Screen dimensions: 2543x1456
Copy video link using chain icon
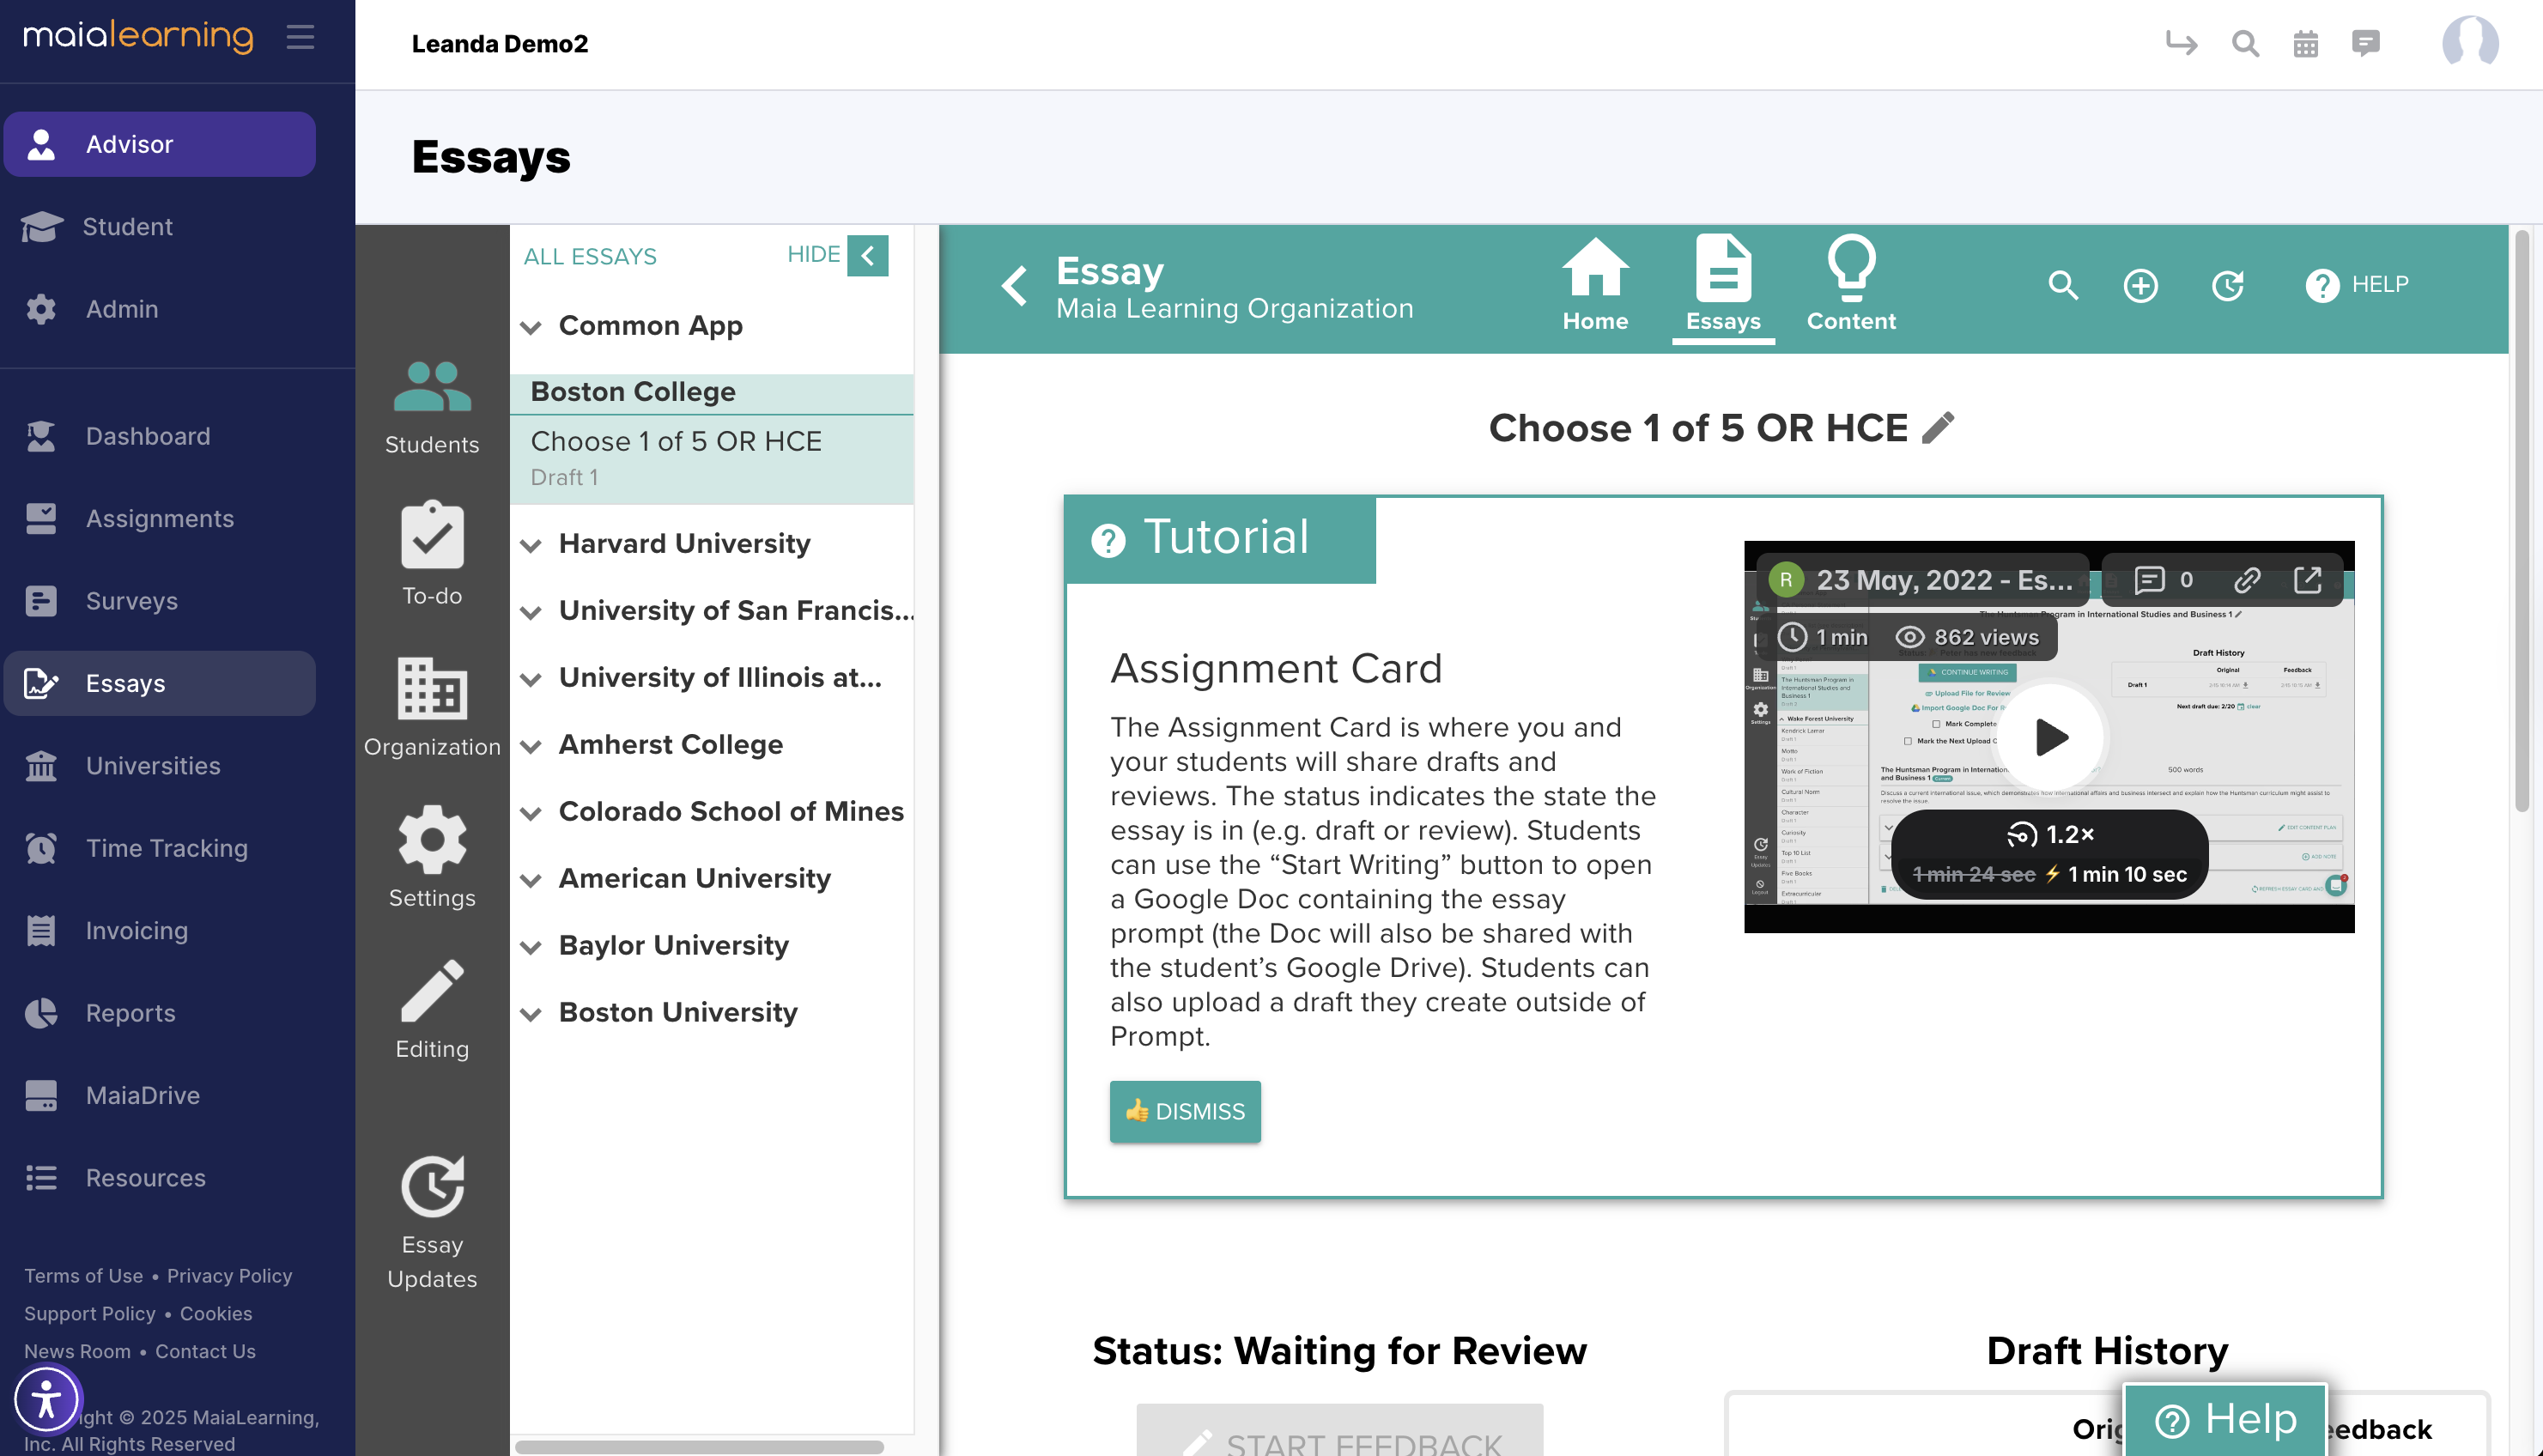(2247, 580)
